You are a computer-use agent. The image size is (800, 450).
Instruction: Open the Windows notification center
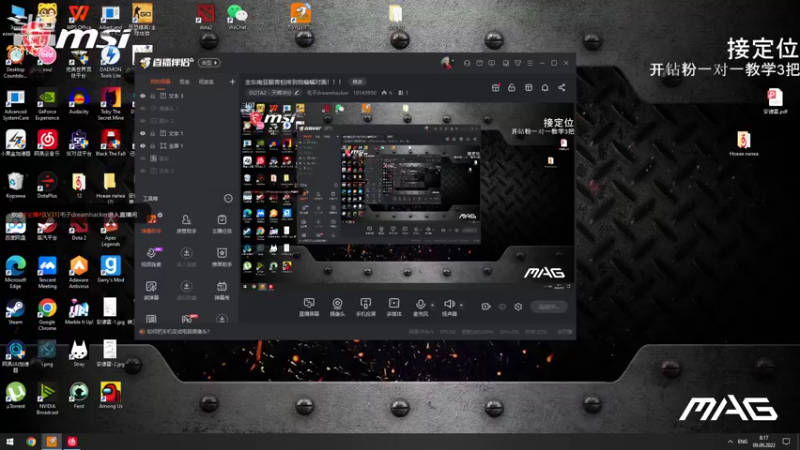click(786, 442)
